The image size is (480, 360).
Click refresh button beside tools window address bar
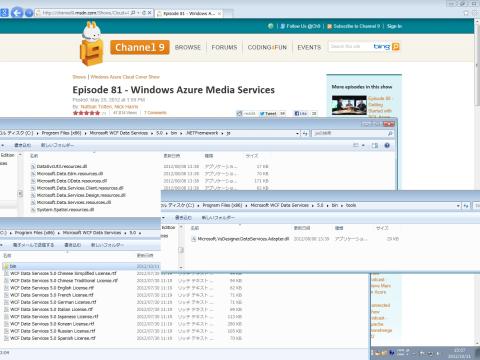coord(466,206)
